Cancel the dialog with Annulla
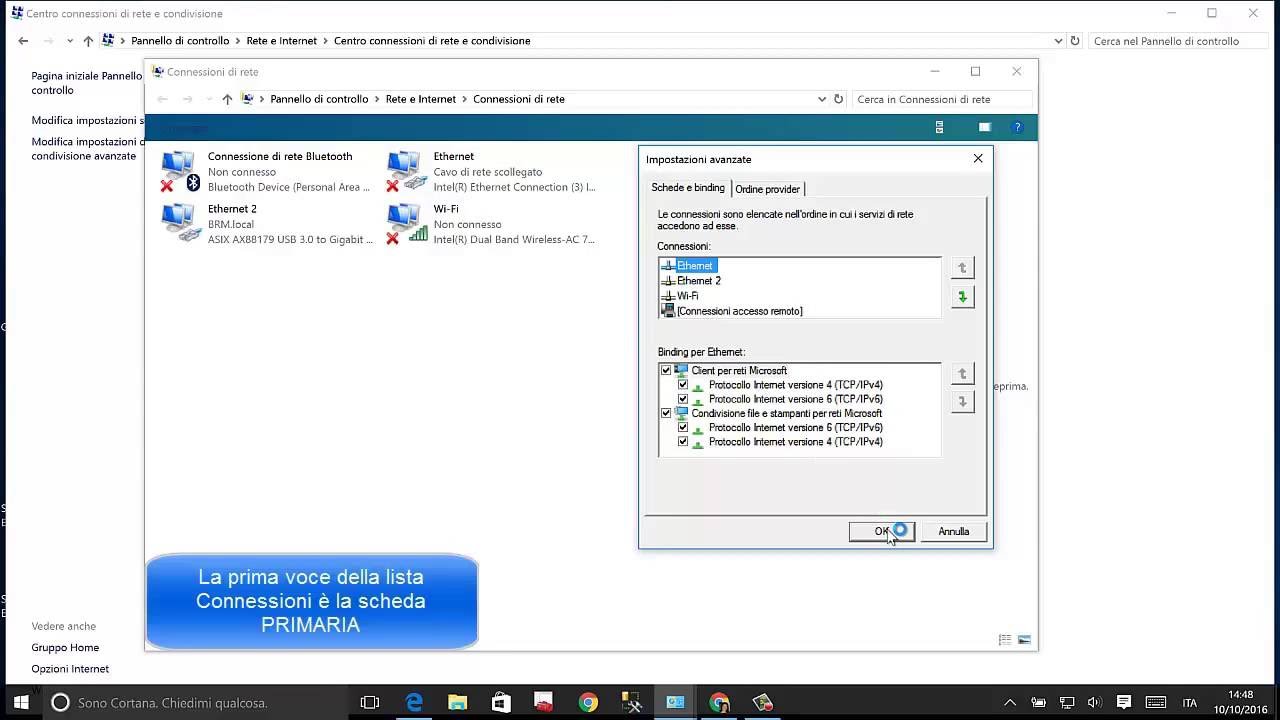This screenshot has height=720, width=1280. pos(953,532)
